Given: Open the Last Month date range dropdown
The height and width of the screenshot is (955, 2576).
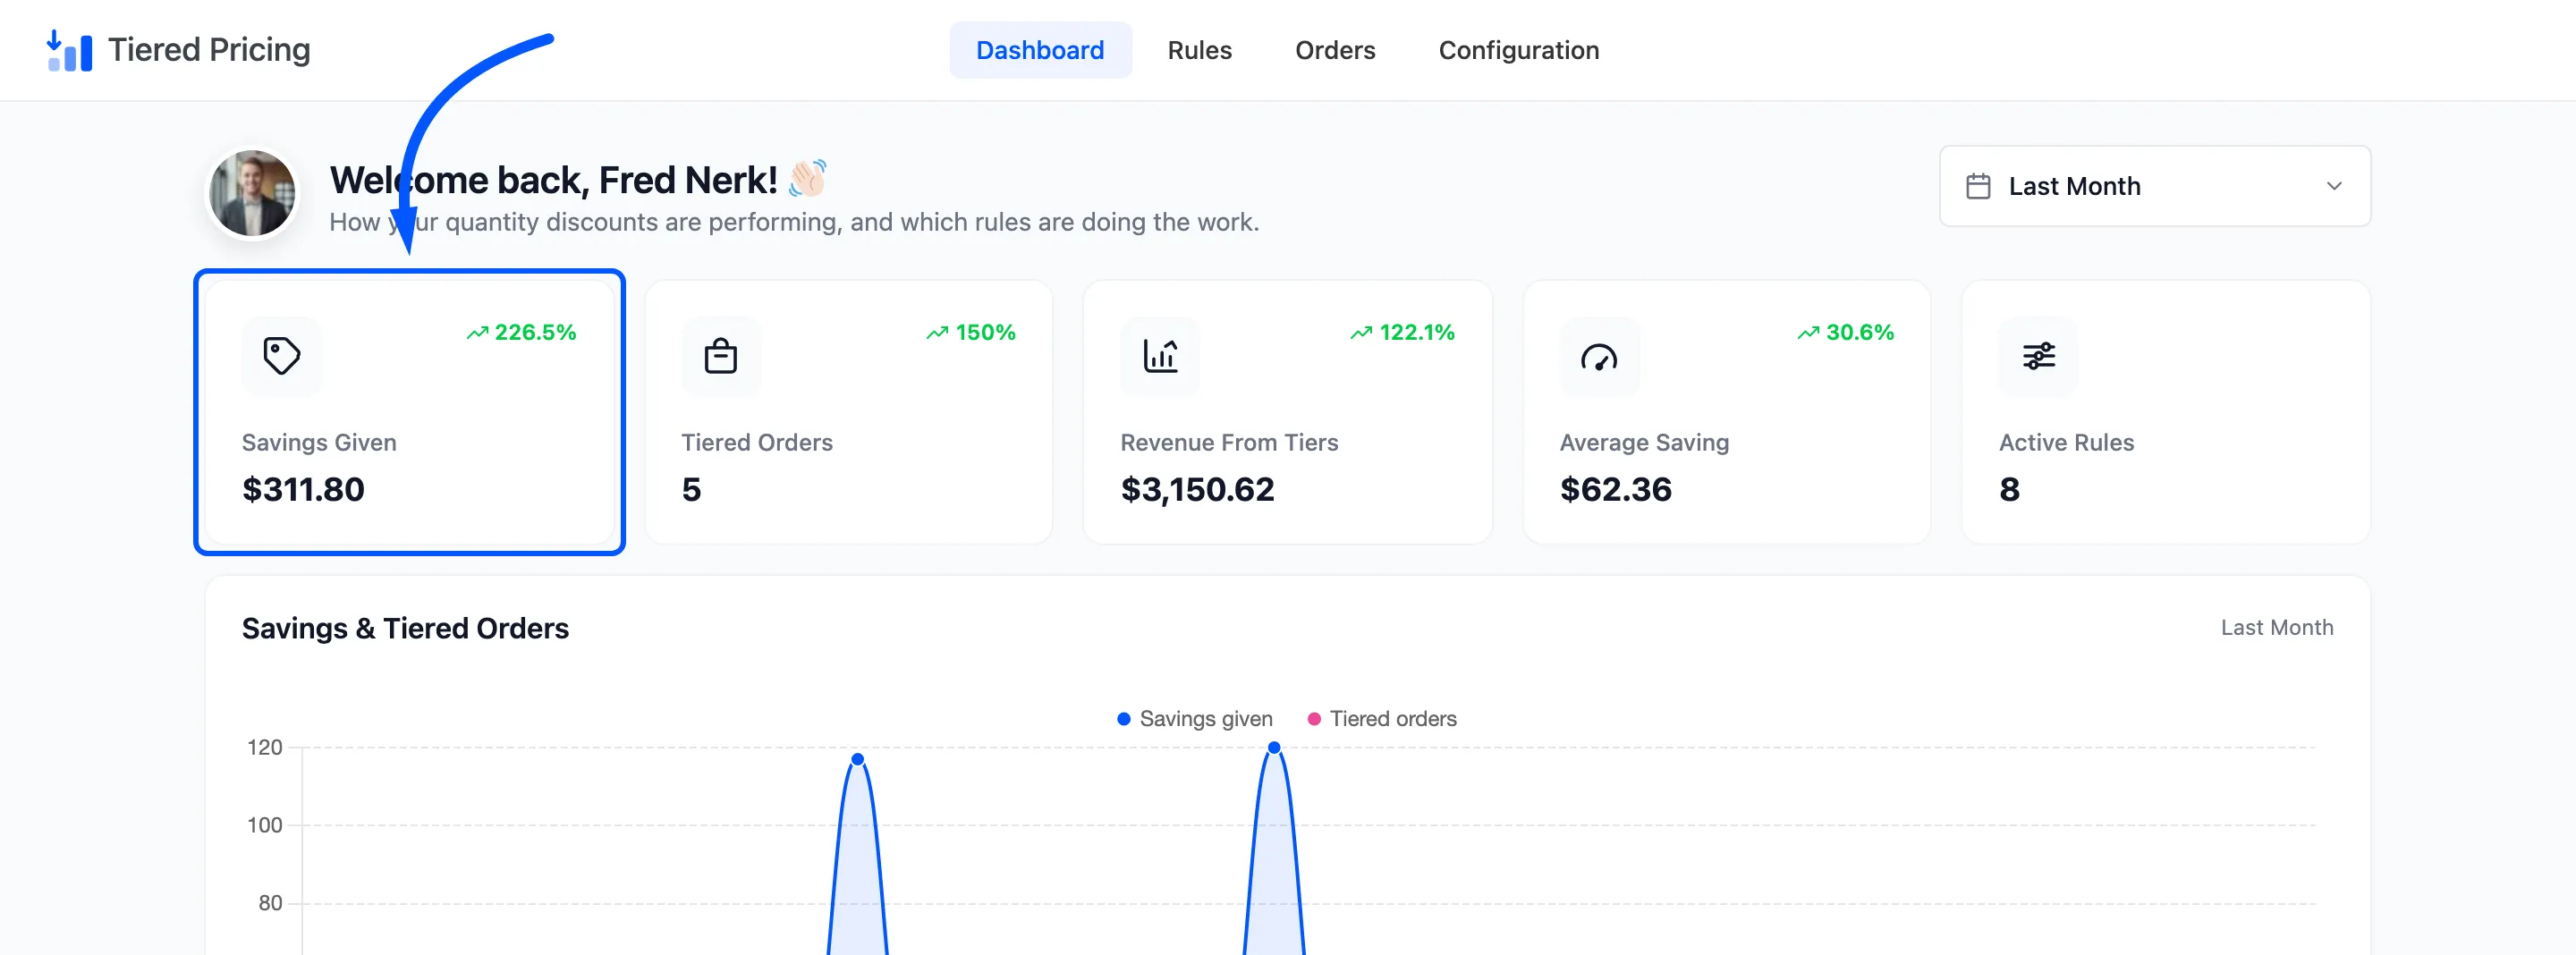Looking at the screenshot, I should pos(2155,186).
